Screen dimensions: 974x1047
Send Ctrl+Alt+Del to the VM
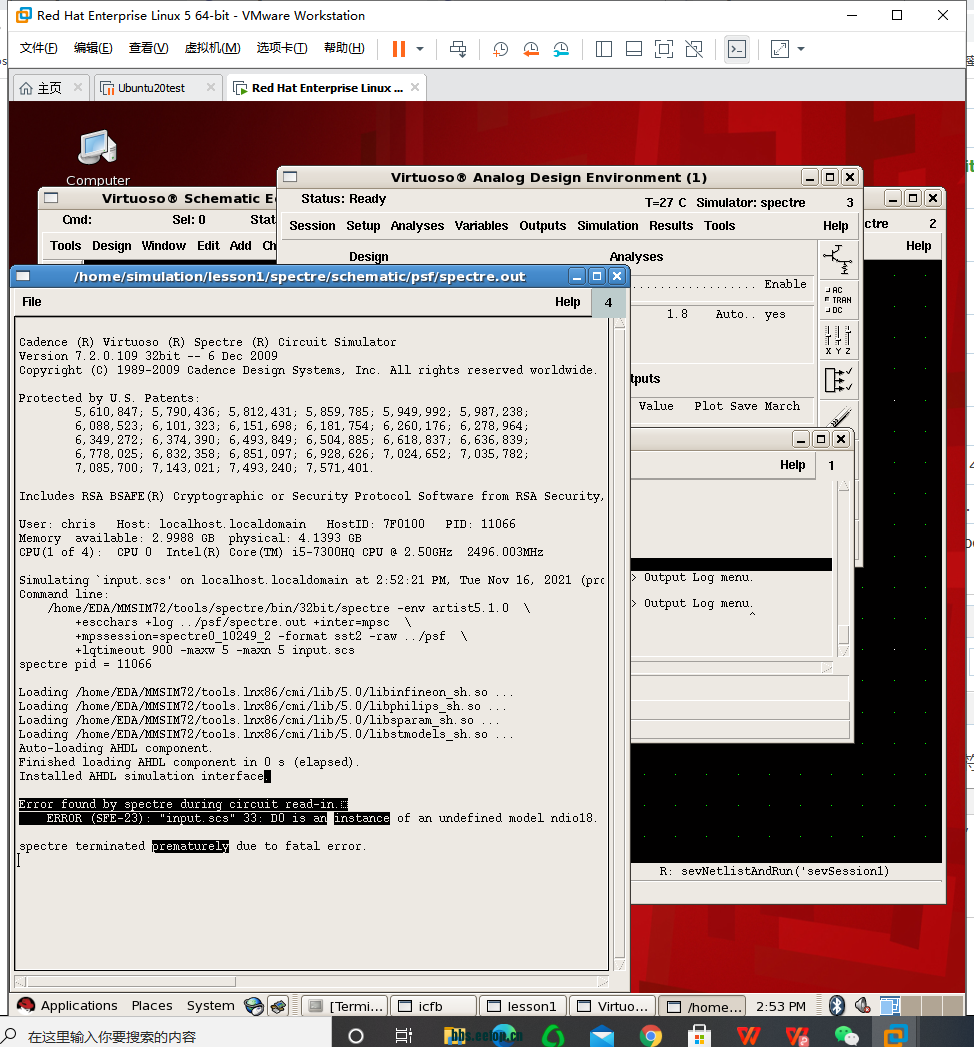coord(458,49)
